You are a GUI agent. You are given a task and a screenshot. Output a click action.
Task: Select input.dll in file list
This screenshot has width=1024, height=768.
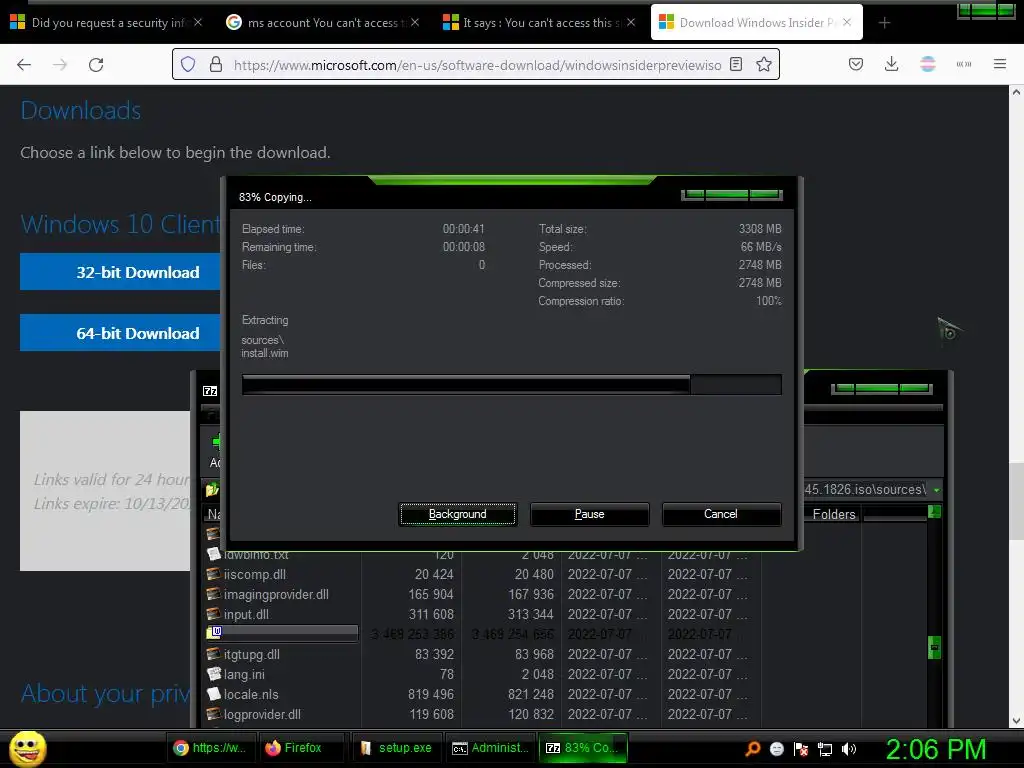[246, 615]
